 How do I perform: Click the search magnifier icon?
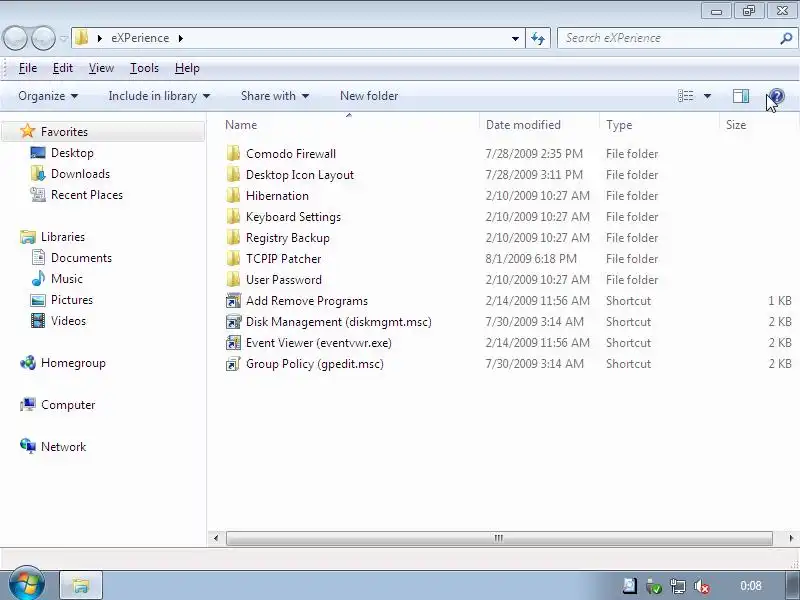click(x=786, y=38)
